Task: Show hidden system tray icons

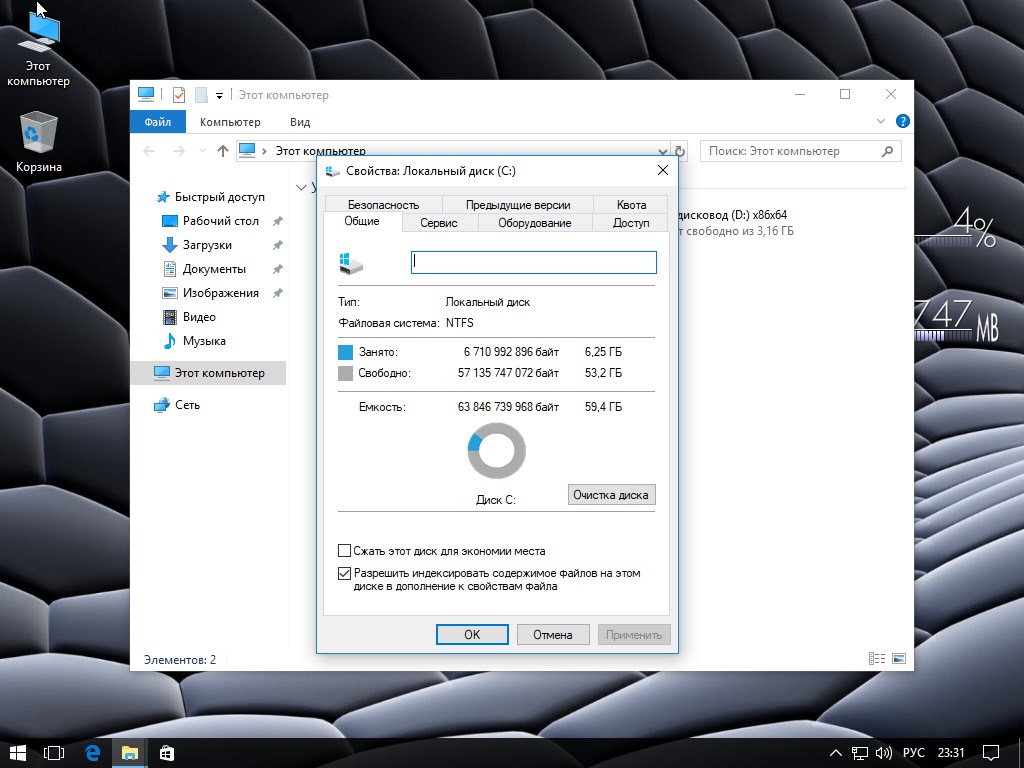Action: [x=836, y=752]
